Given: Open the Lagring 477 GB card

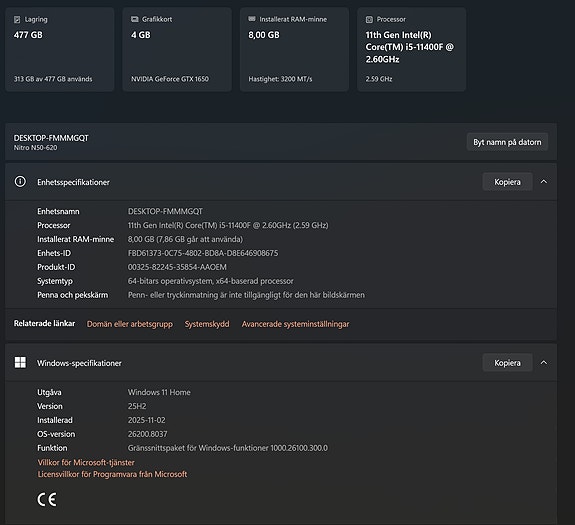Looking at the screenshot, I should tap(60, 49).
